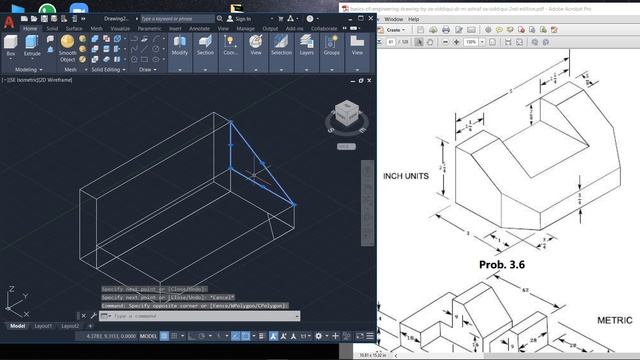Click the AutoCAD application menu logo
640x360 pixels.
tap(9, 22)
